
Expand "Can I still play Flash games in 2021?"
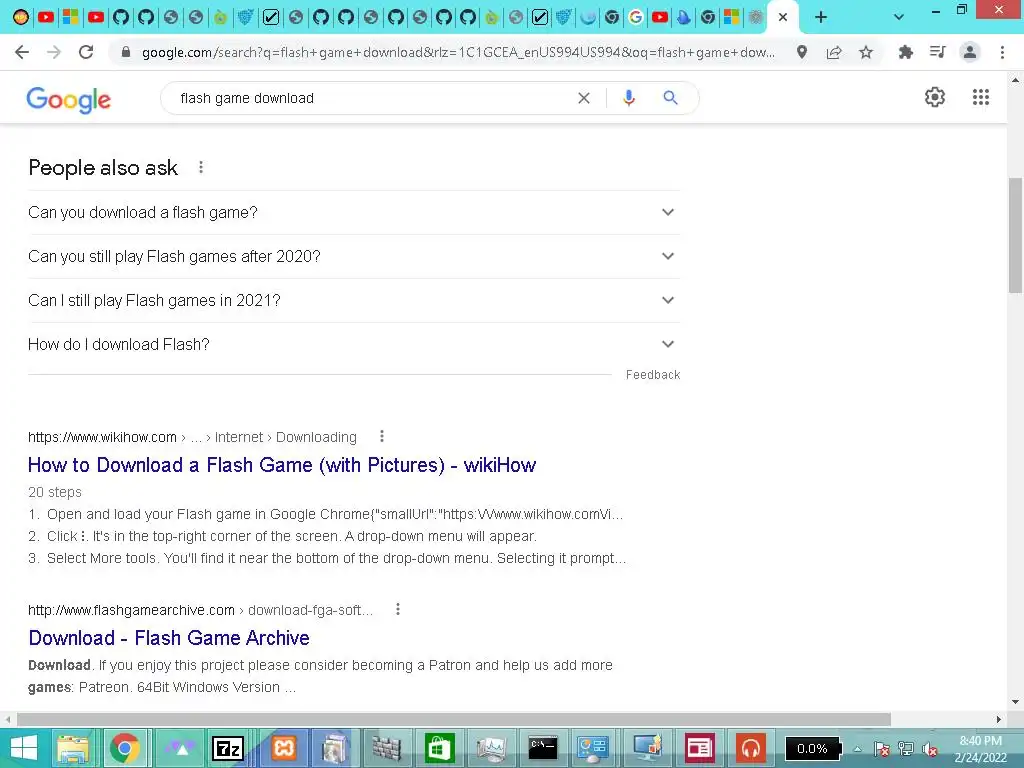tap(354, 300)
